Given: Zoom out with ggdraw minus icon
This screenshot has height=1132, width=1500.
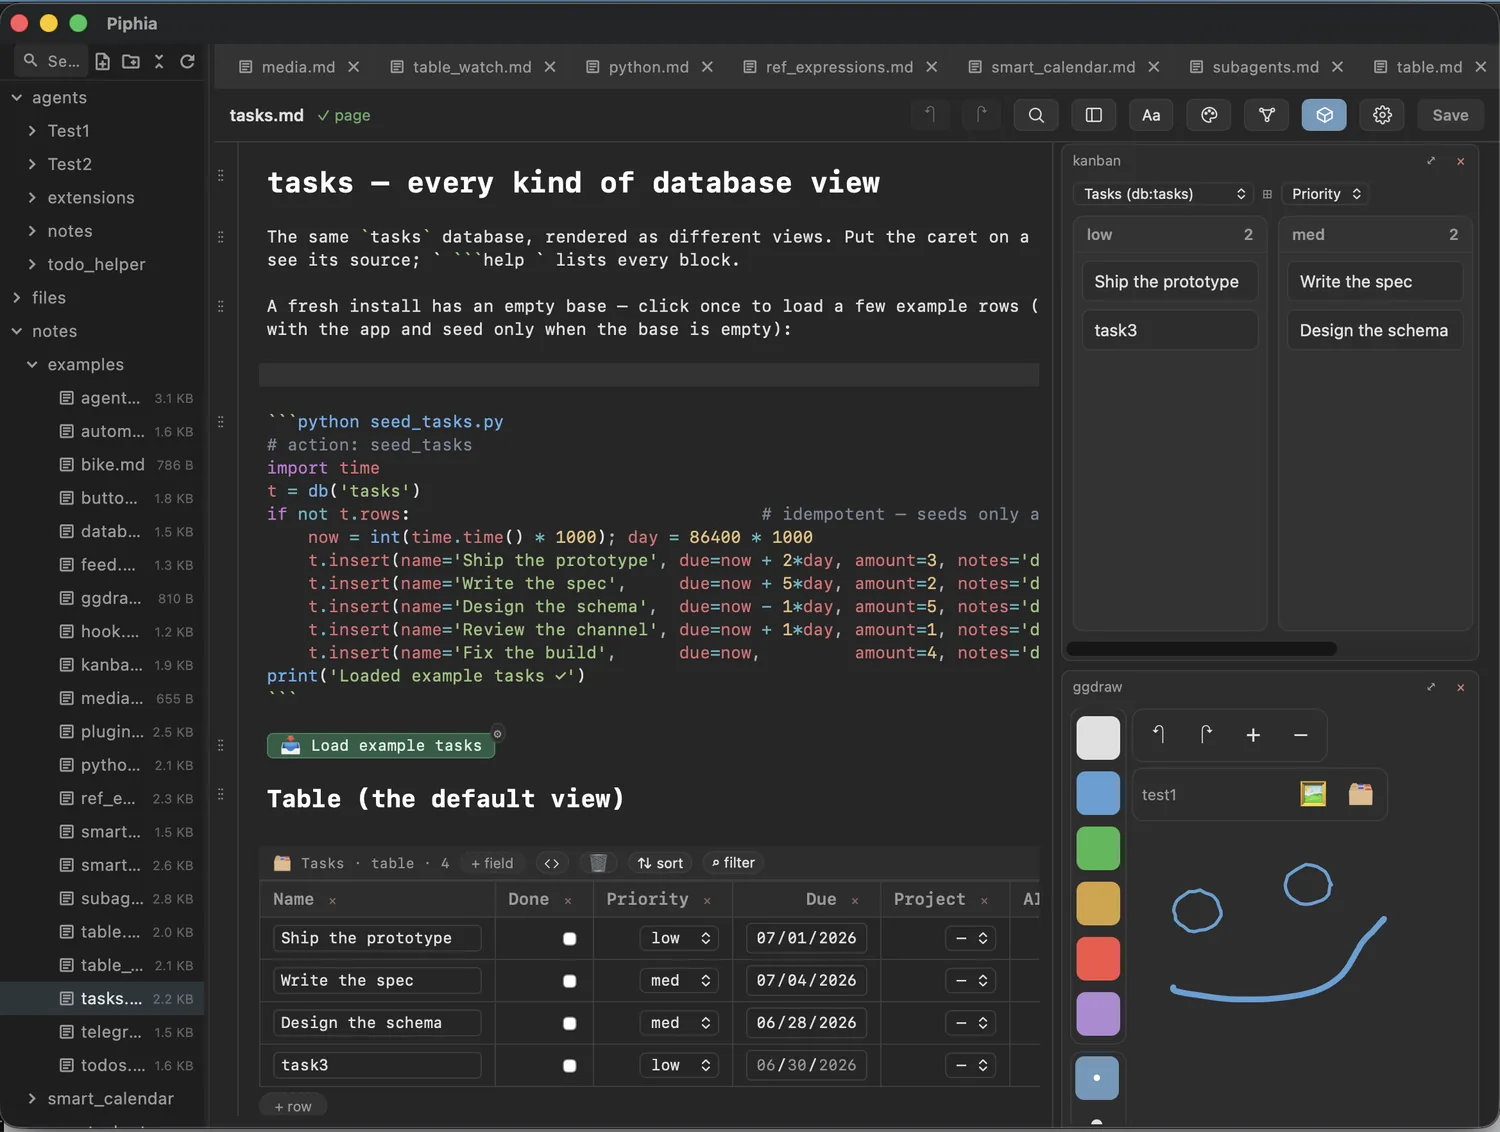Looking at the screenshot, I should point(1301,735).
